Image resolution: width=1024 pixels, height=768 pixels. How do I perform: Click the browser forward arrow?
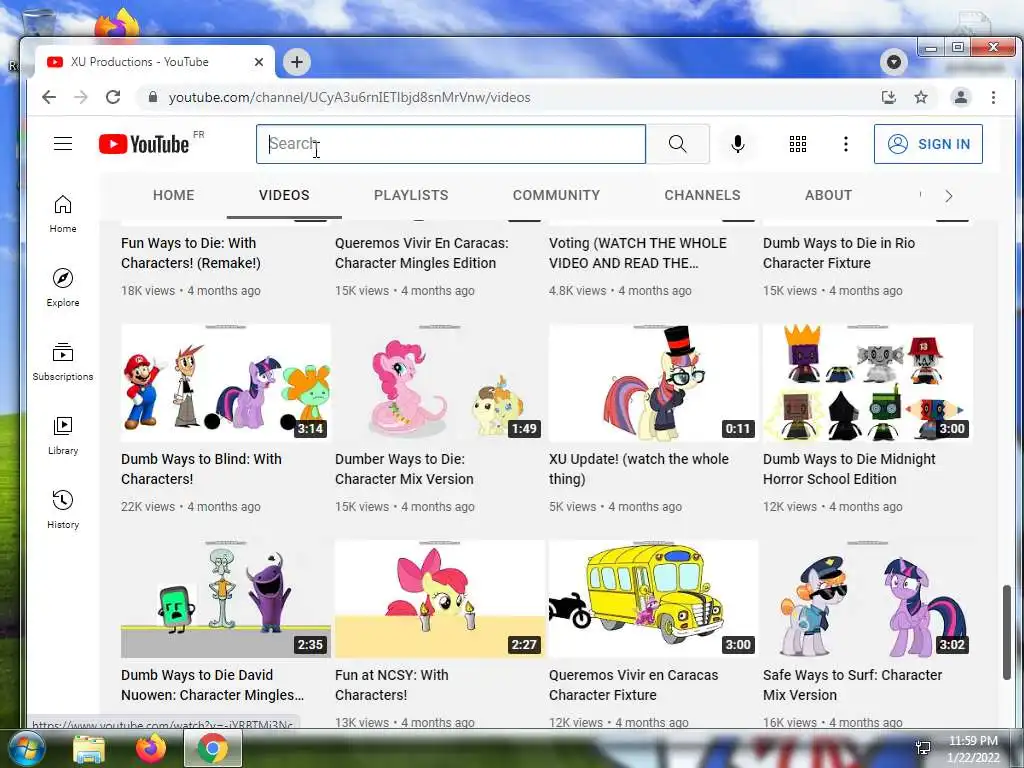[80, 97]
